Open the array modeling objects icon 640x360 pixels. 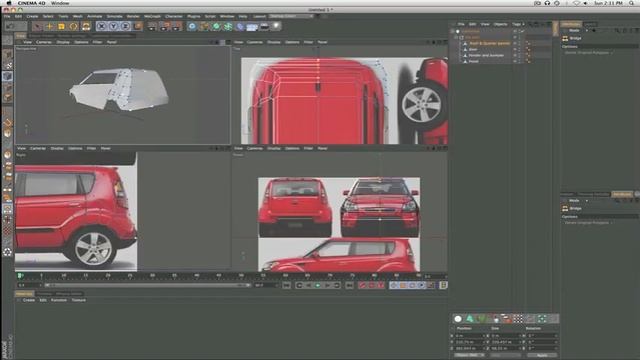(228, 27)
